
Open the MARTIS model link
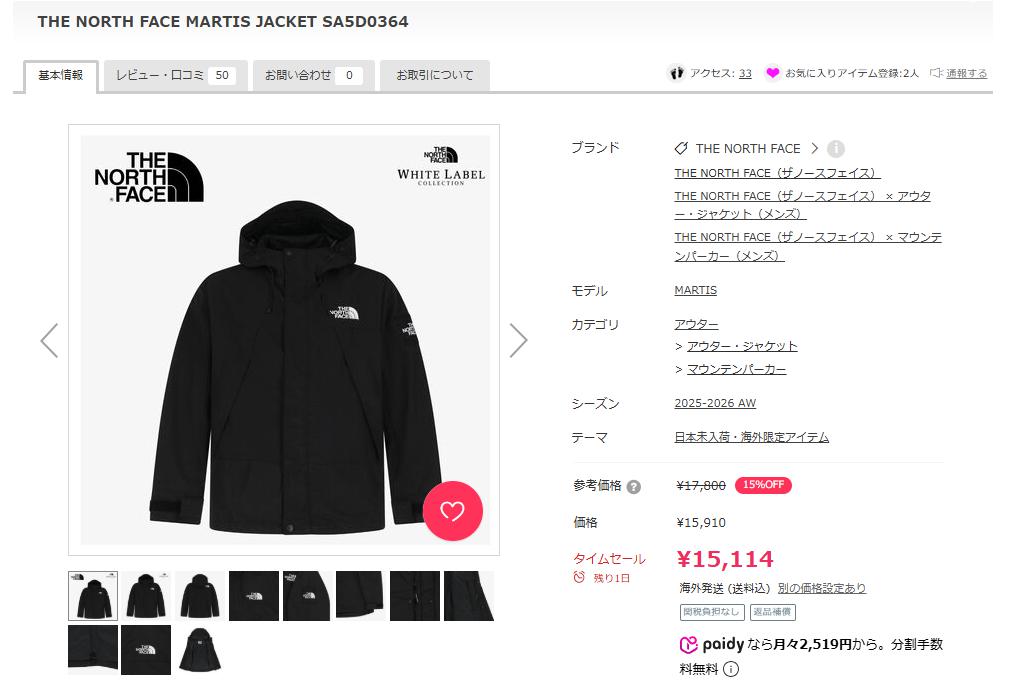click(696, 290)
